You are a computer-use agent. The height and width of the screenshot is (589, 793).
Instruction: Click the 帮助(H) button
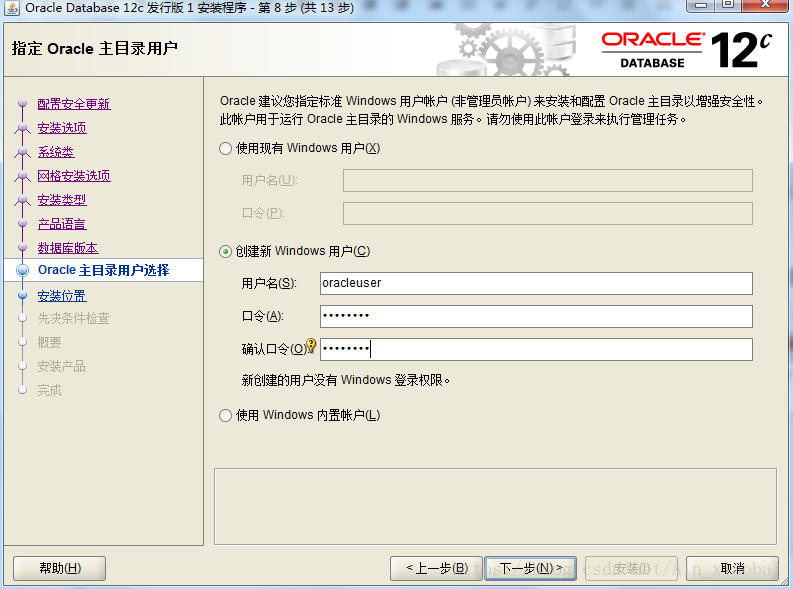[60, 569]
